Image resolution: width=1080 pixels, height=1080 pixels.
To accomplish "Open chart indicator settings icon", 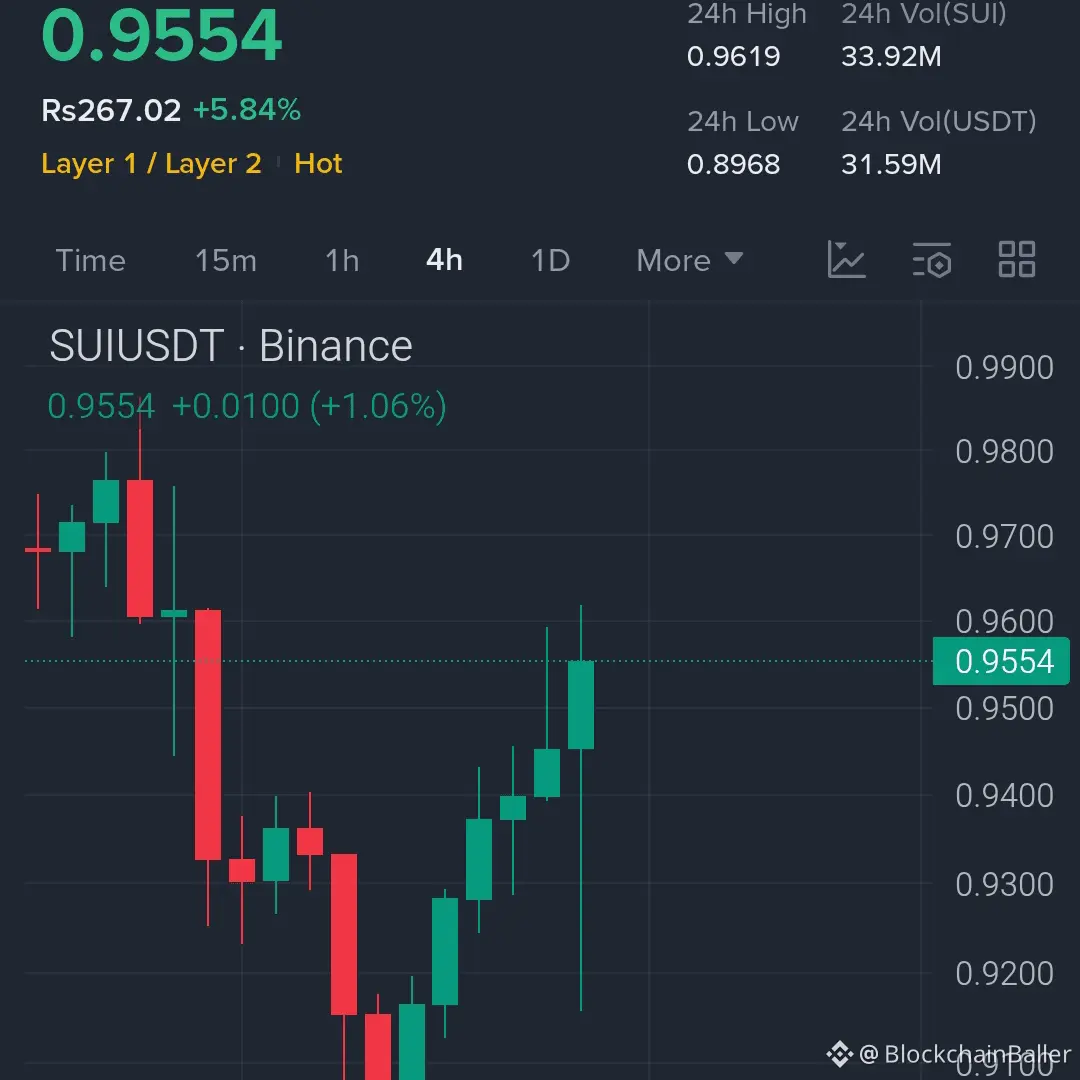I will 931,260.
